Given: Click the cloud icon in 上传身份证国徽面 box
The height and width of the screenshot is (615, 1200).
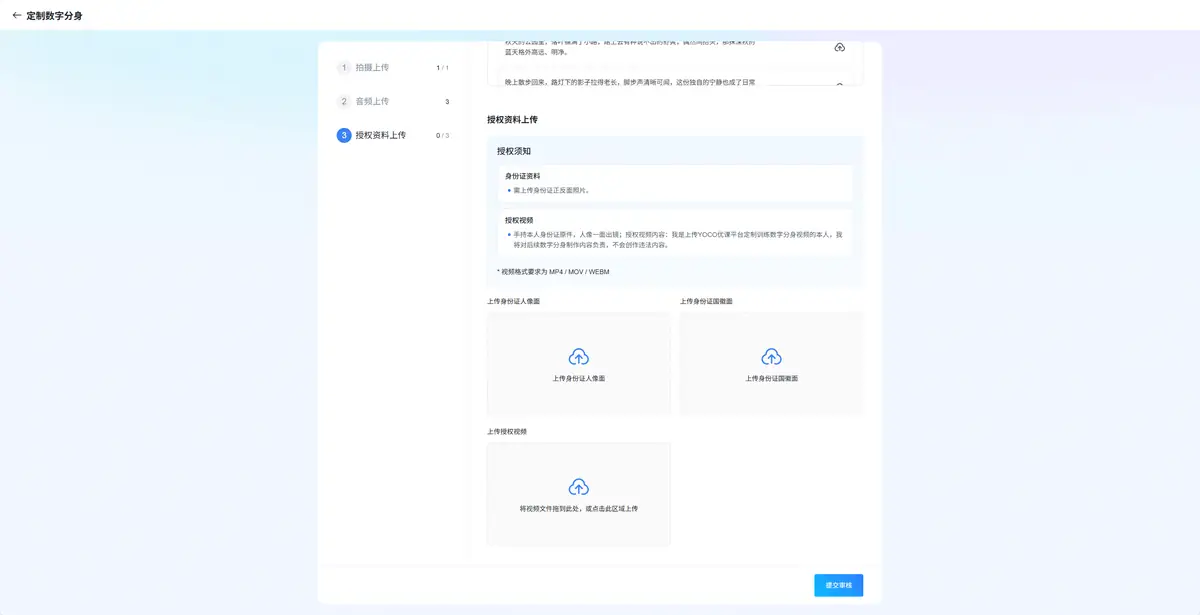Looking at the screenshot, I should (x=771, y=357).
